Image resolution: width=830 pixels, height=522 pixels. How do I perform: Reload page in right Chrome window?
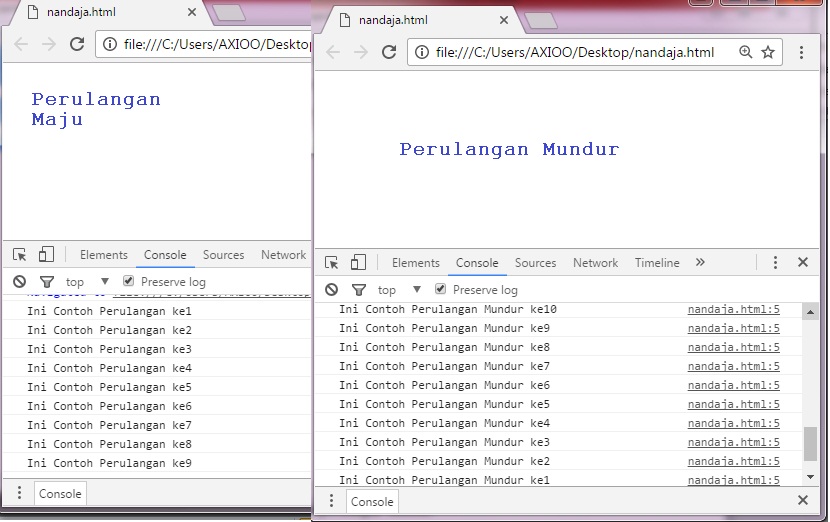coord(389,52)
